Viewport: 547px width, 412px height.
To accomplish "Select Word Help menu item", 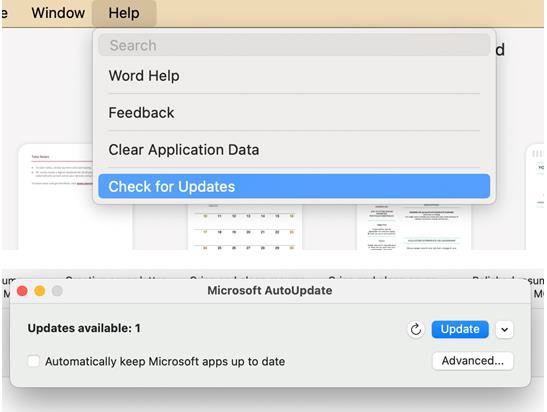I will [x=294, y=76].
